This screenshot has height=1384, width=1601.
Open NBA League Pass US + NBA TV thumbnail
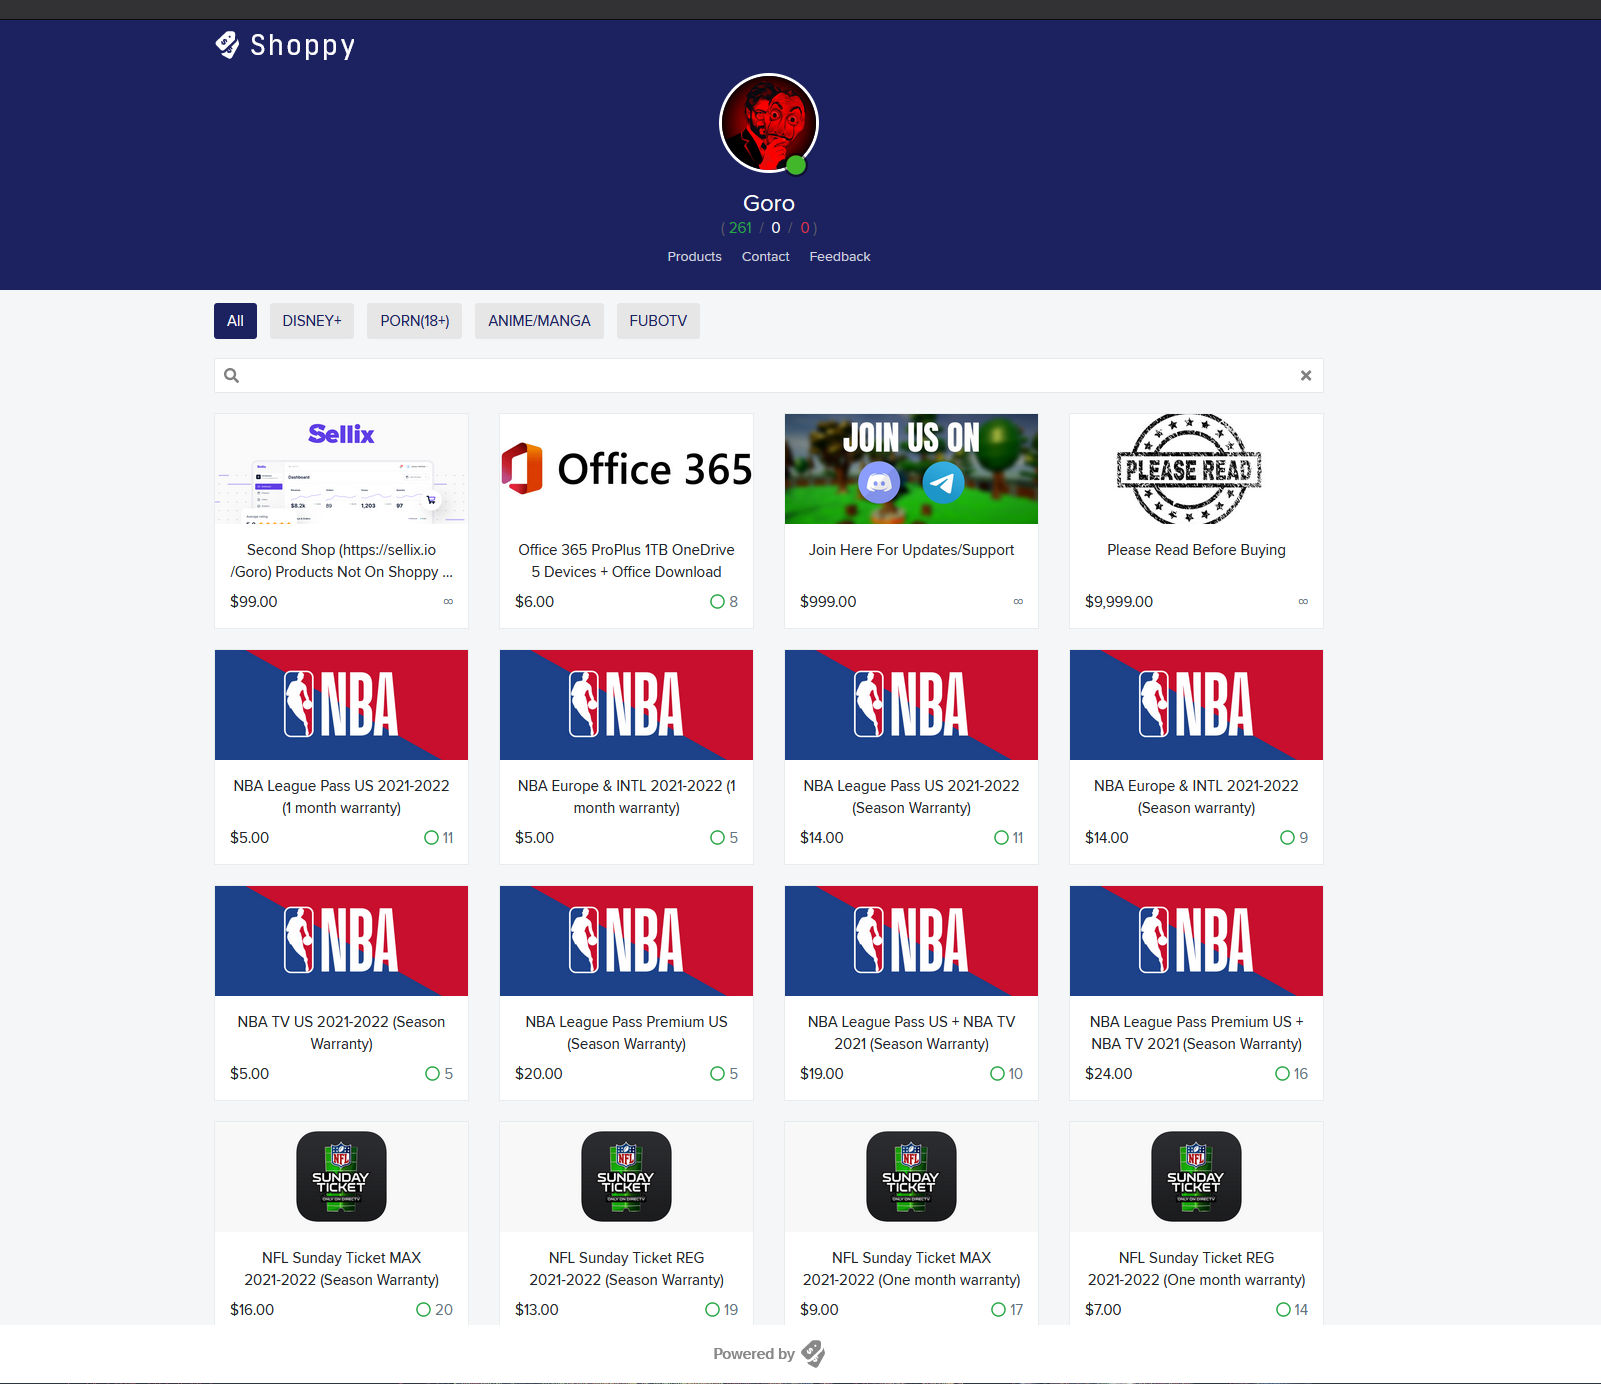pos(911,941)
